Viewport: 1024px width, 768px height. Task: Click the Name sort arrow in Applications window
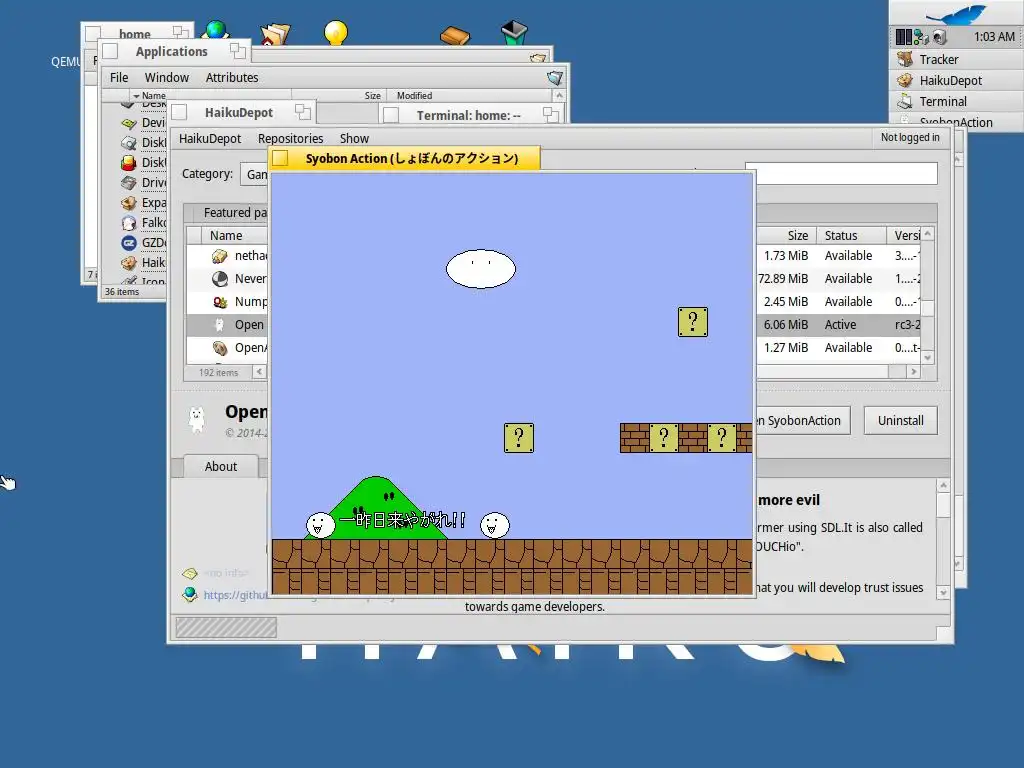[136, 96]
